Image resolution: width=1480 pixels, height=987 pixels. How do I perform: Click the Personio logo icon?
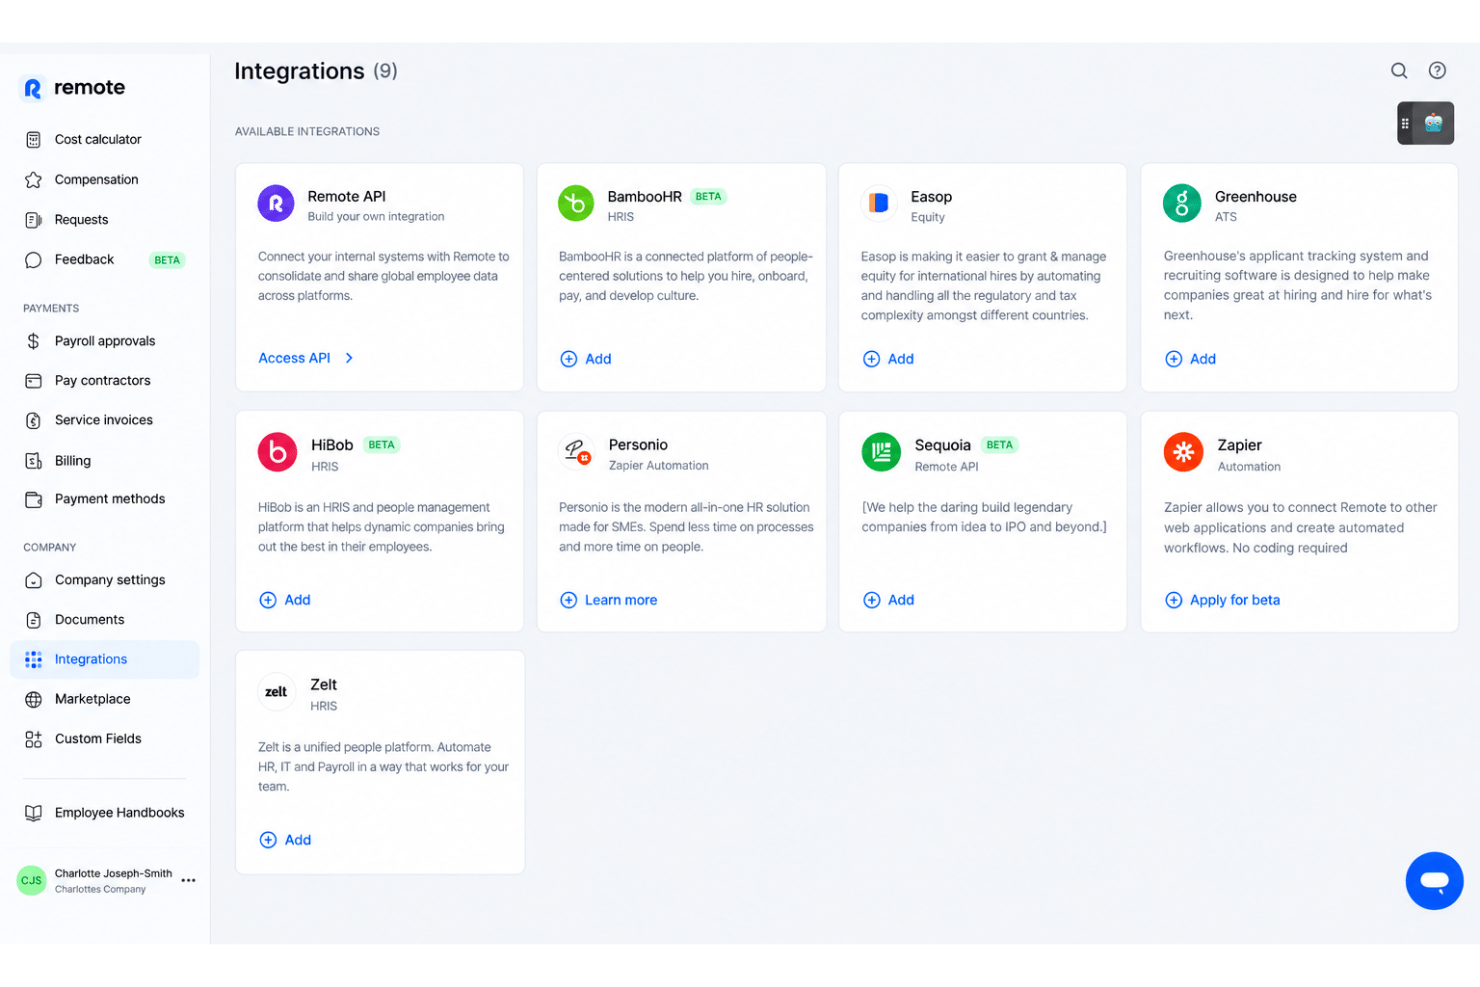coord(577,452)
